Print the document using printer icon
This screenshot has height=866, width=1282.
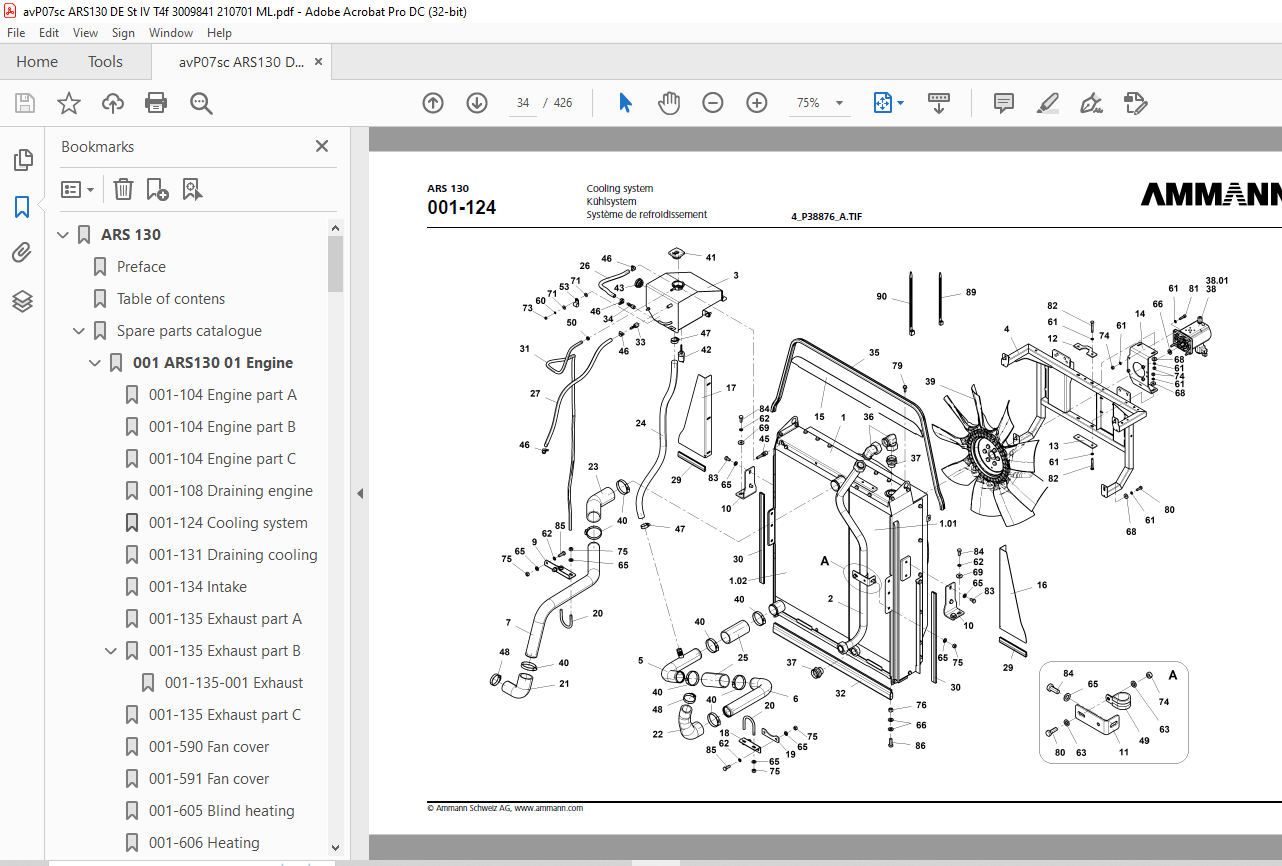(156, 103)
